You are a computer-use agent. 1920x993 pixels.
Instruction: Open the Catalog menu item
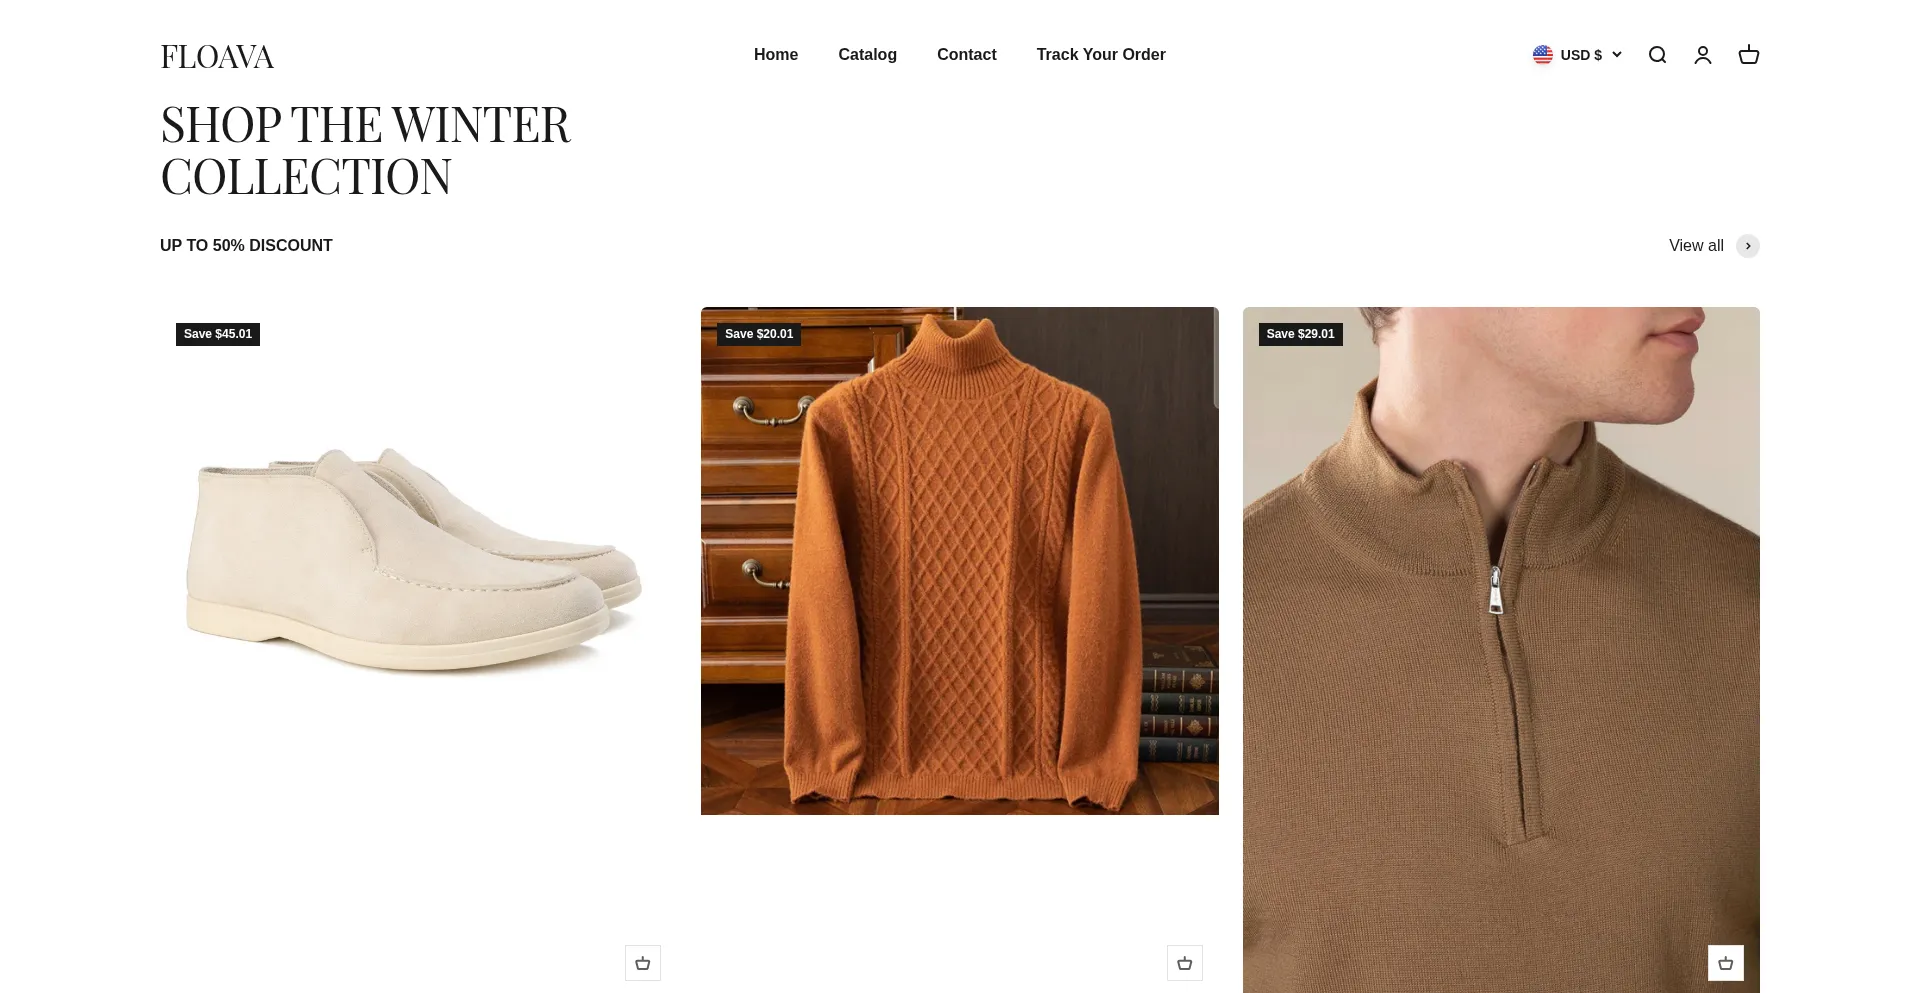click(x=867, y=55)
